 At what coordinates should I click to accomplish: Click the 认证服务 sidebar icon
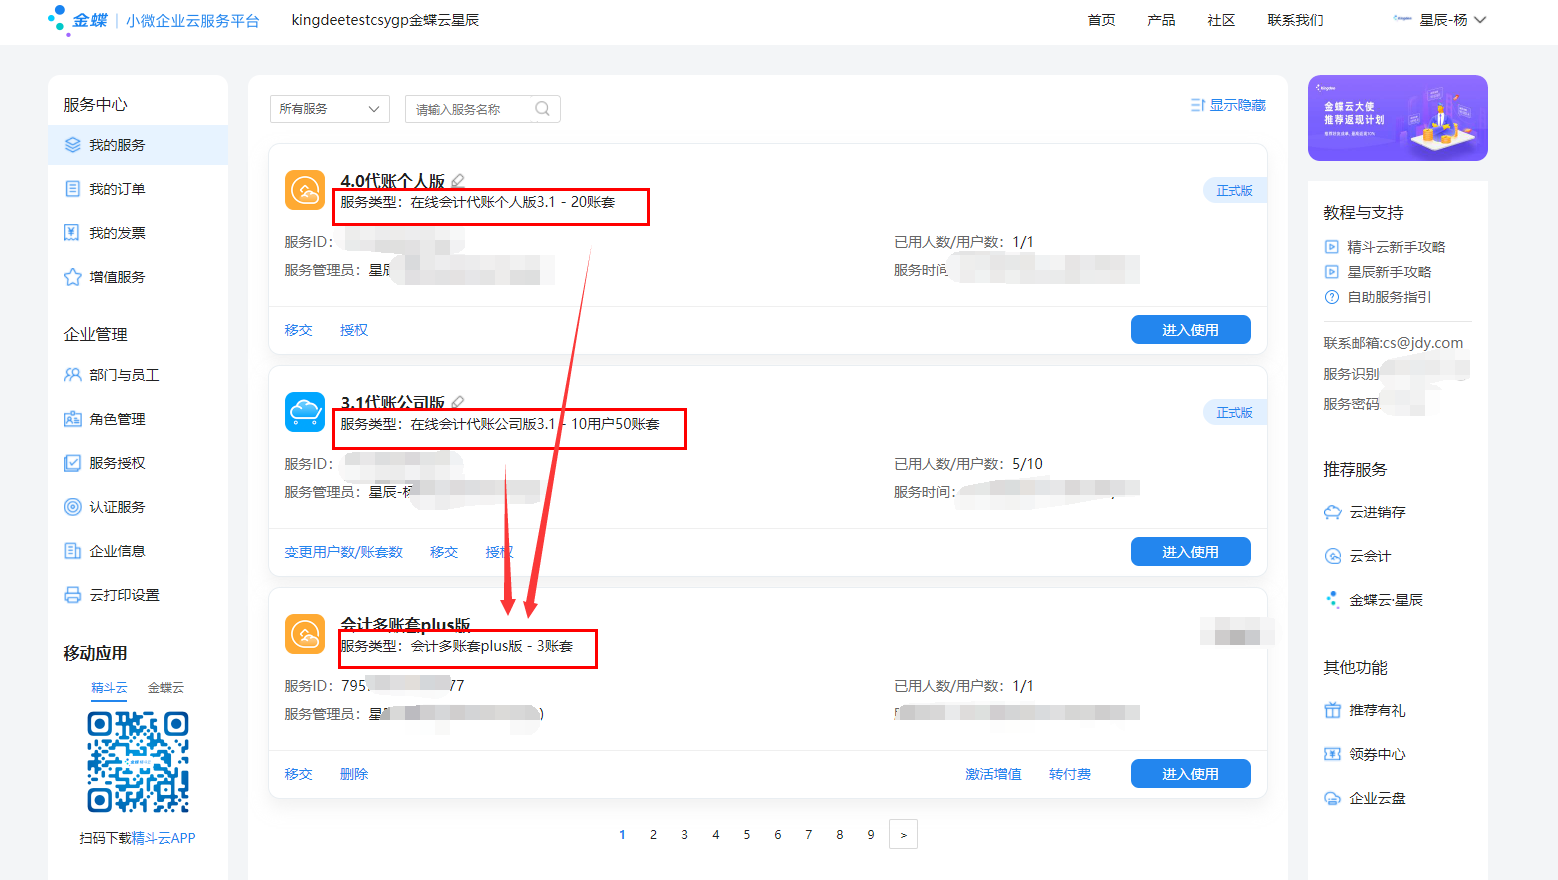click(x=72, y=507)
